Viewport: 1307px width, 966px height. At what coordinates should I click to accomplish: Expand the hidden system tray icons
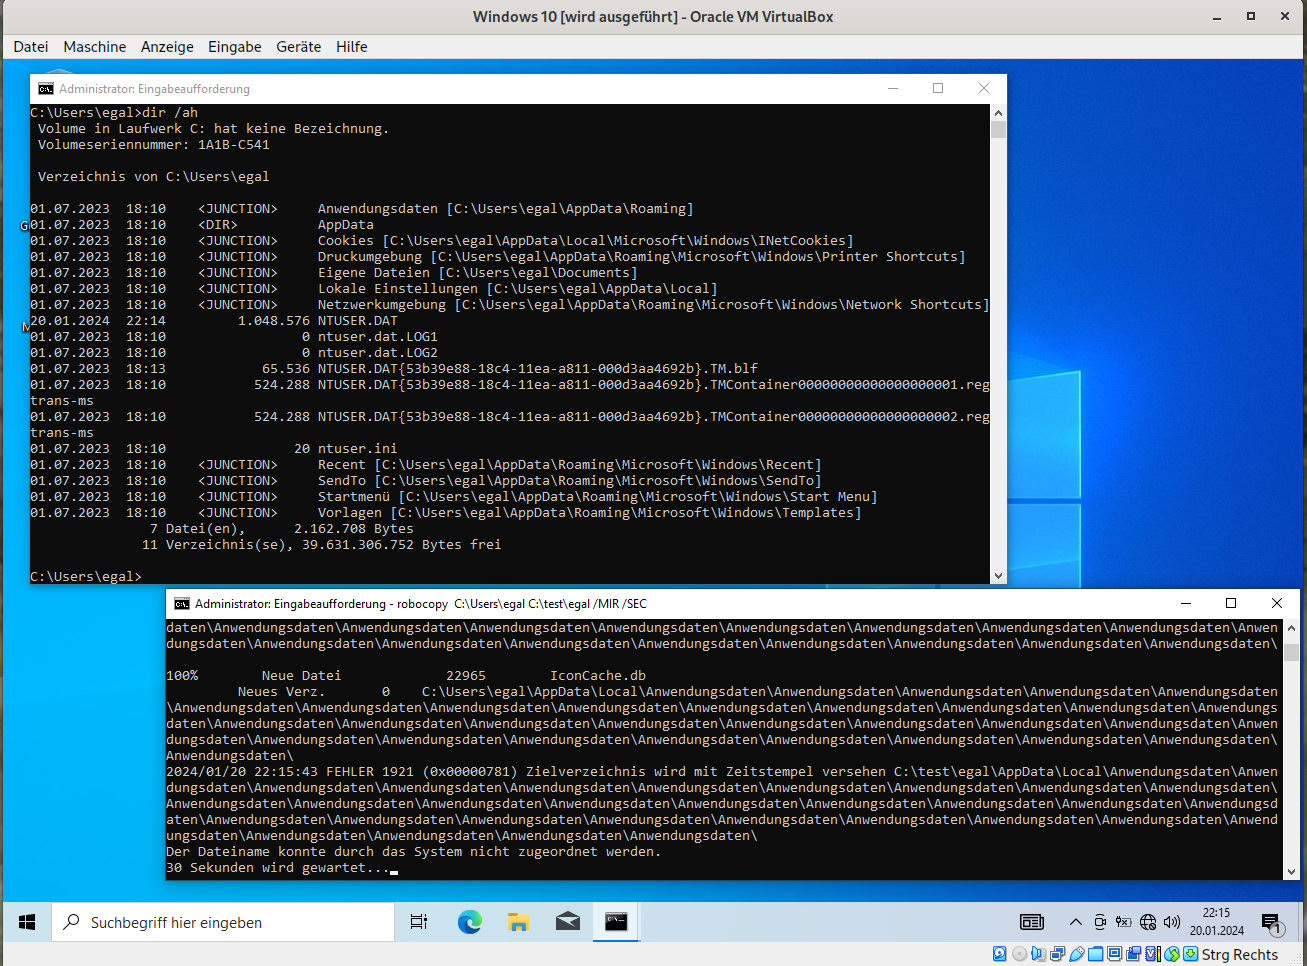pyautogui.click(x=1075, y=922)
